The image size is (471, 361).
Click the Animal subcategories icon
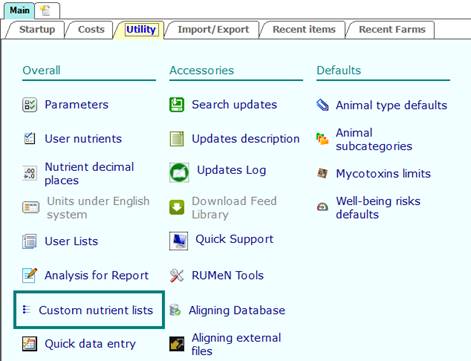322,139
